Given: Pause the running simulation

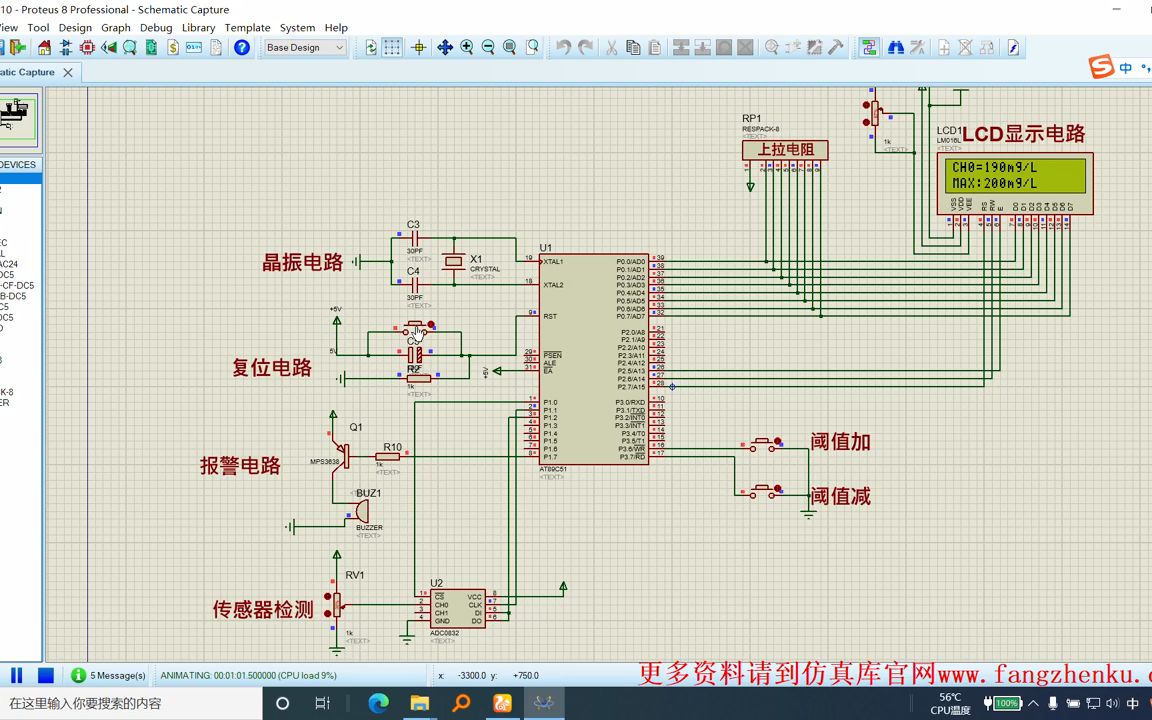Looking at the screenshot, I should tap(17, 675).
